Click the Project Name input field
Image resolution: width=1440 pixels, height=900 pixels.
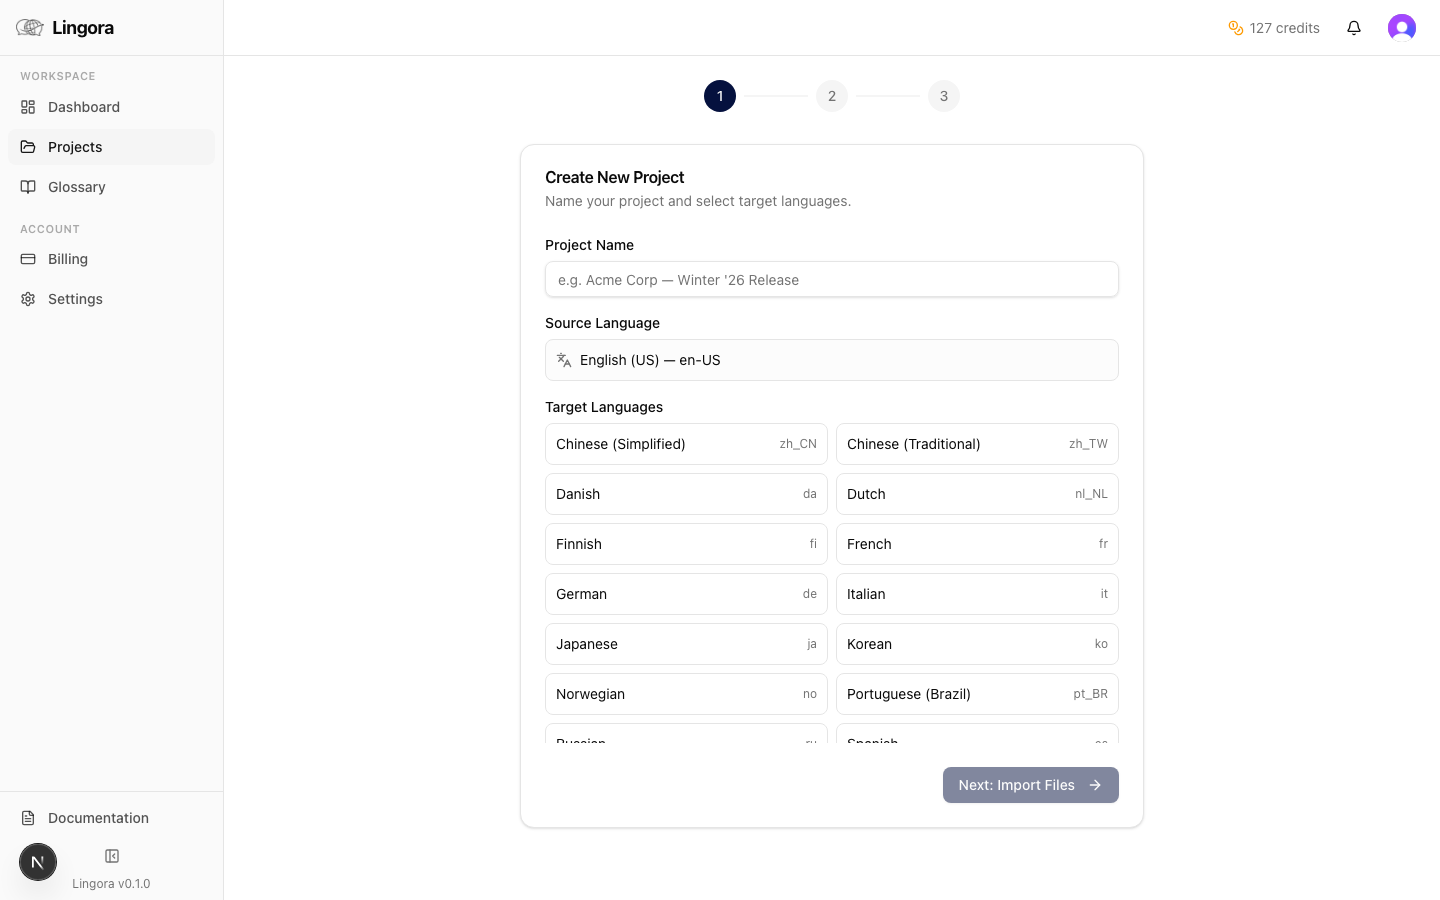832,280
